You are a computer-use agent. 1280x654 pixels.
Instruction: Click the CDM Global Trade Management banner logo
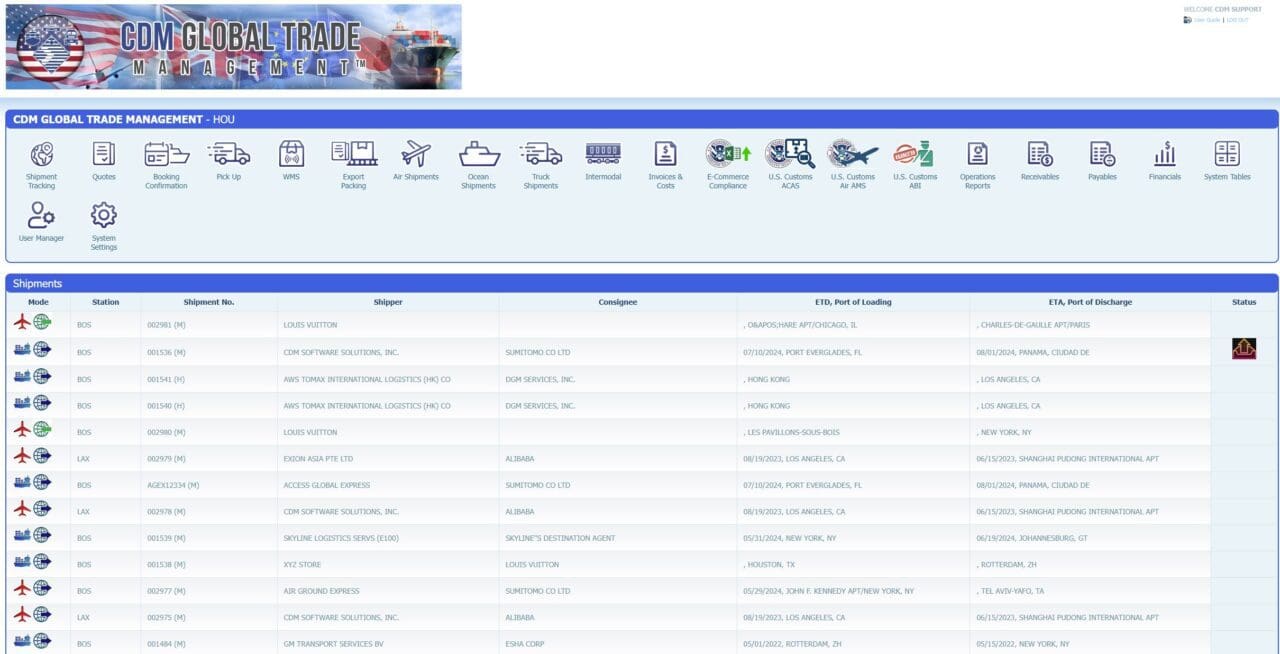pos(234,47)
